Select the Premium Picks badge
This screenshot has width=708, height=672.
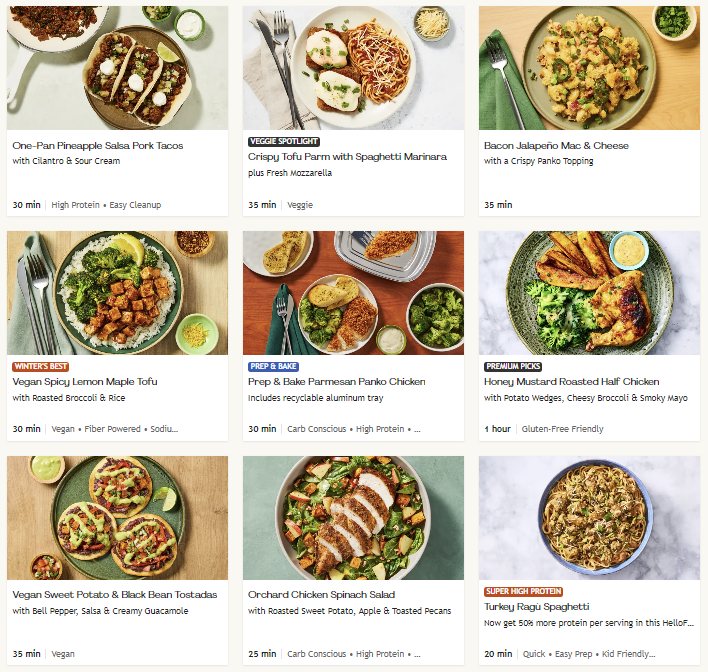pos(514,367)
